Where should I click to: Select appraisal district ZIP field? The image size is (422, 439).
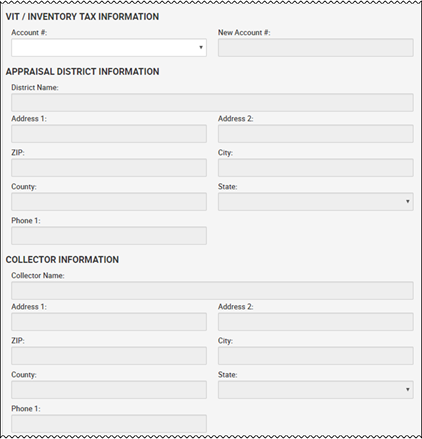[x=109, y=168]
